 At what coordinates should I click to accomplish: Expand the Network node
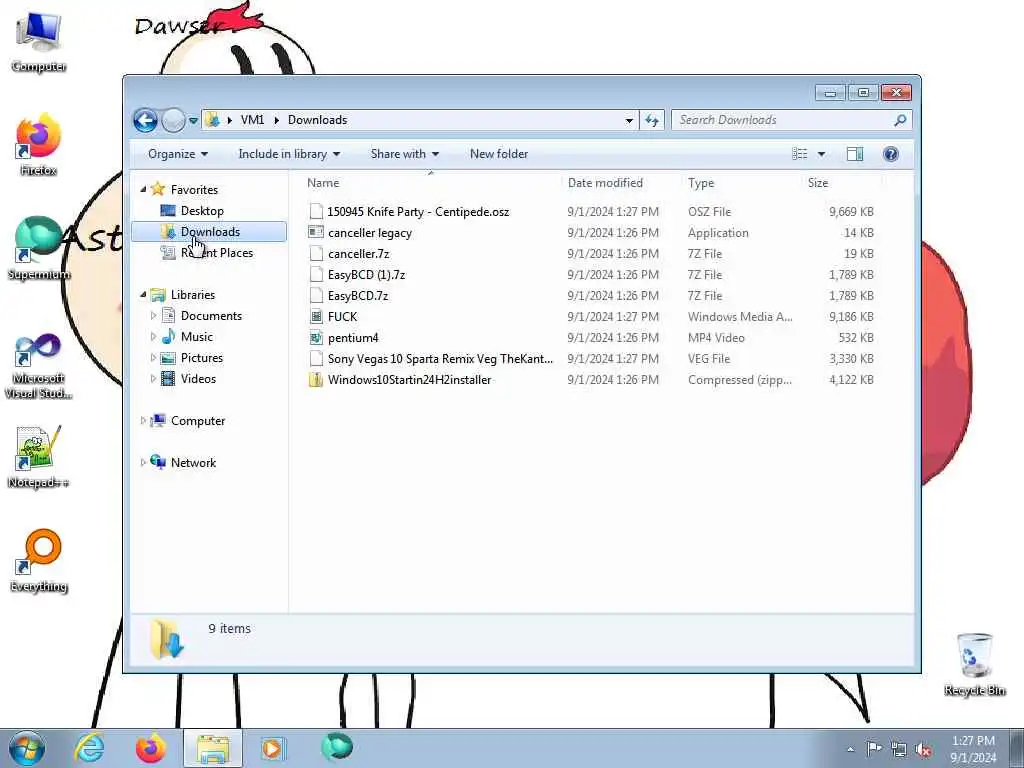pos(143,462)
